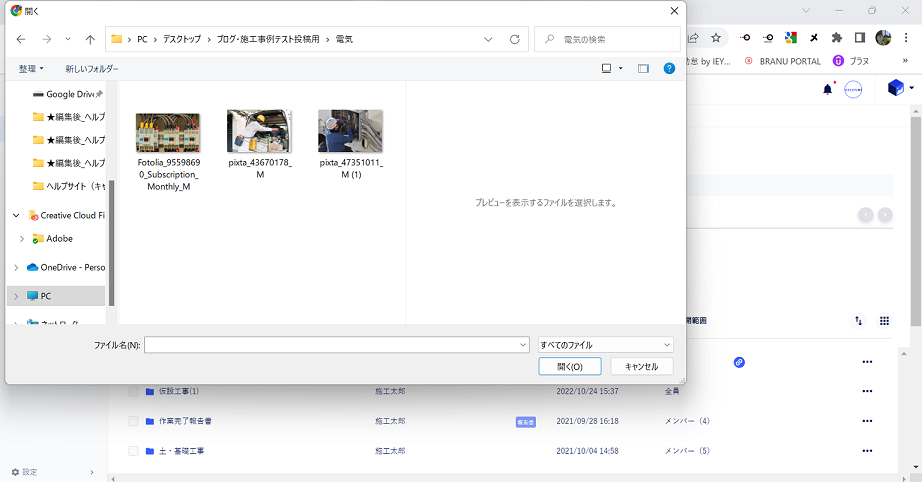Click the navigation pane scrollbar
Image resolution: width=922 pixels, height=482 pixels.
(111, 243)
